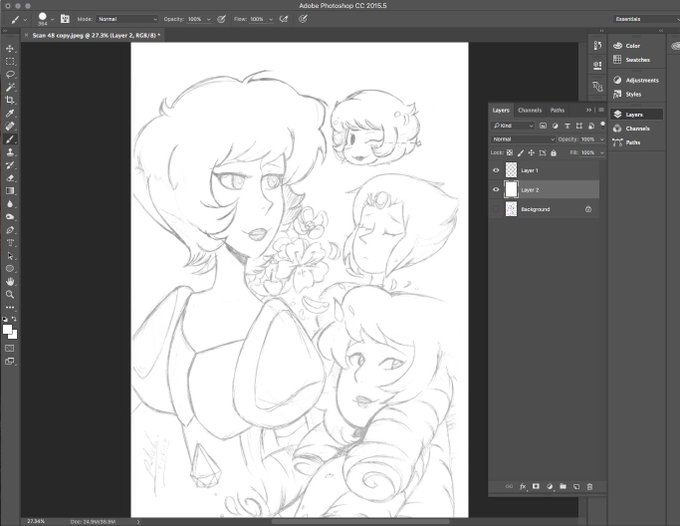Select the Eyedropper tool
Viewport: 680px width, 526px height.
[x=10, y=113]
